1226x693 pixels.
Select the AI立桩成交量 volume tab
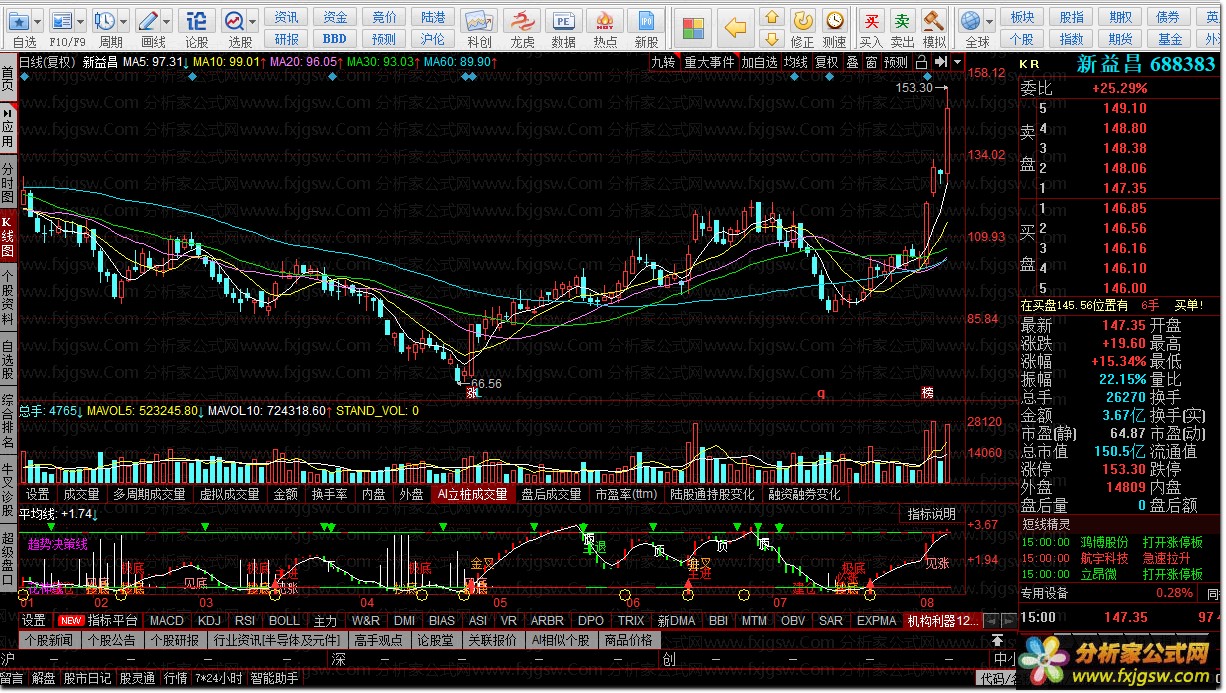pyautogui.click(x=471, y=494)
